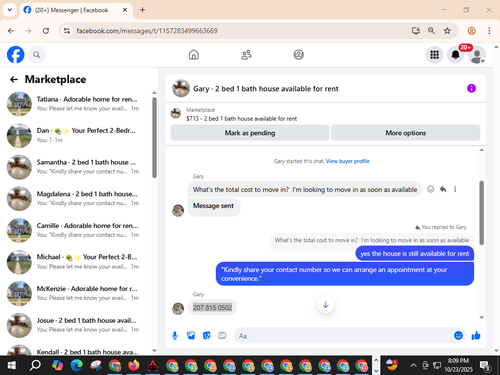Screen dimensions: 500x375
Task: Open the taskbar clock 8:09 PM
Action: 458,365
